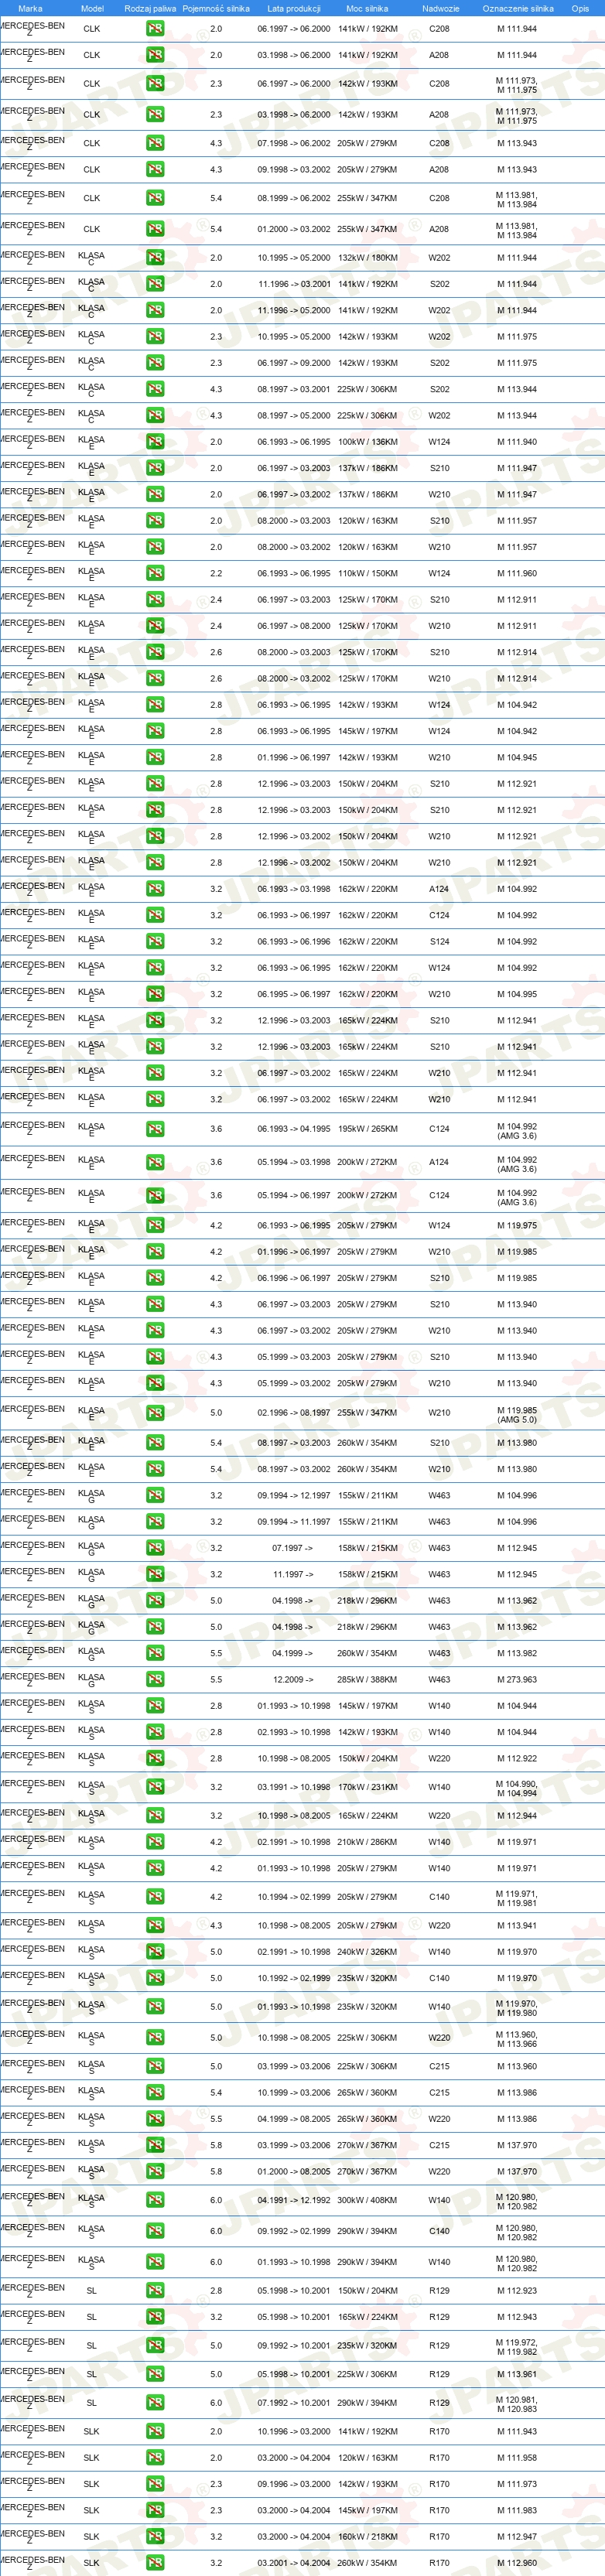Click fuel icon in Klasa S 4.2 C140 row

(155, 1897)
